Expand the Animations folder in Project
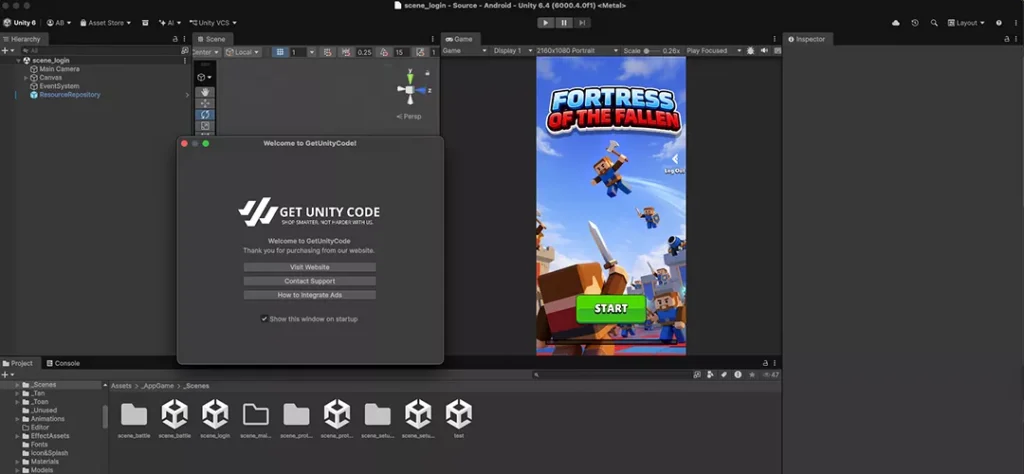The image size is (1024, 474). pos(17,419)
